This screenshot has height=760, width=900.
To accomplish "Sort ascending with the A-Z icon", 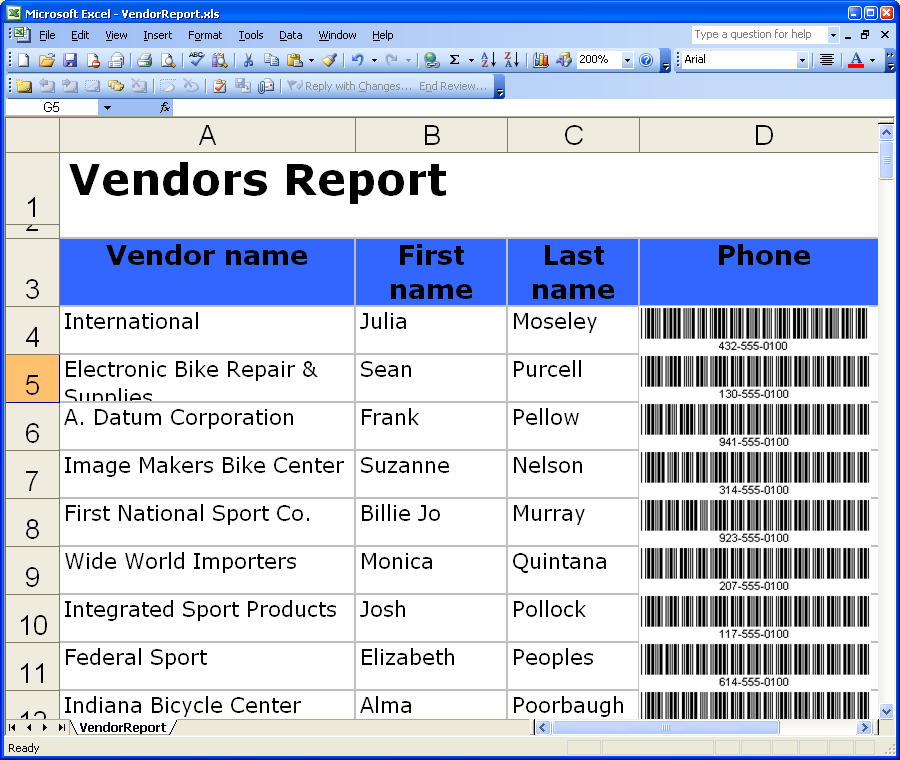I will click(x=488, y=60).
